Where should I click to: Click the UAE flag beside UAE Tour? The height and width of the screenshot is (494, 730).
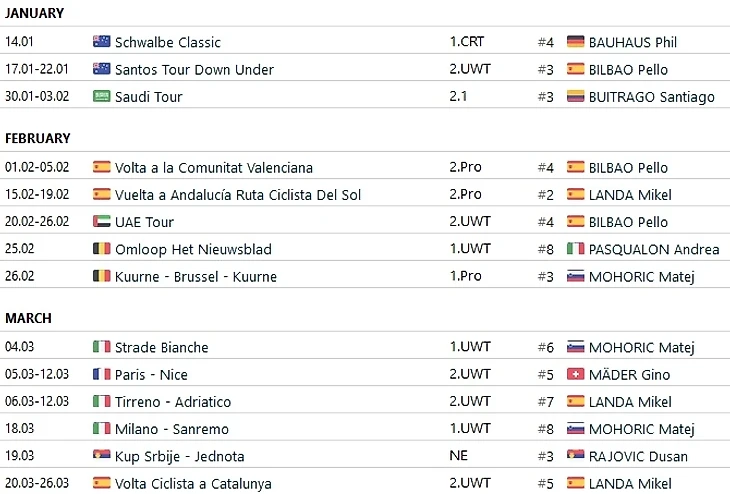[101, 222]
